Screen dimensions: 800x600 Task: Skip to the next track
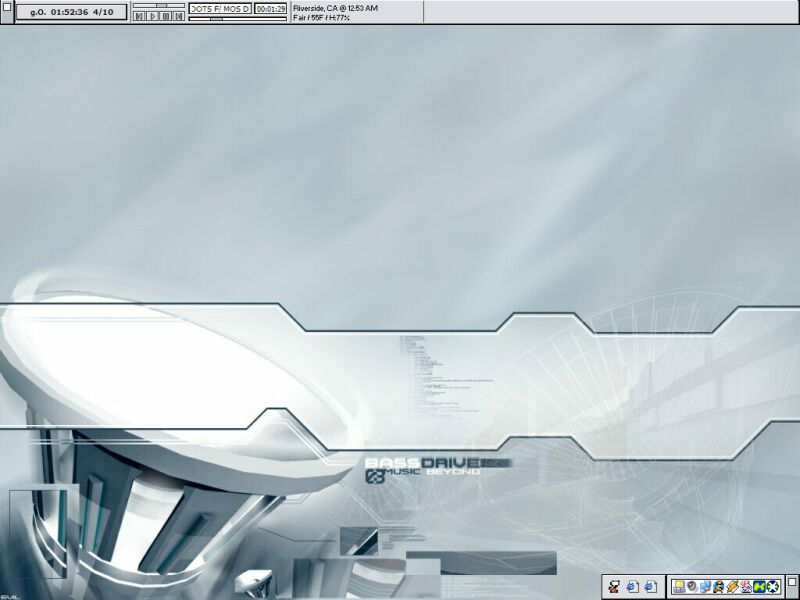178,17
